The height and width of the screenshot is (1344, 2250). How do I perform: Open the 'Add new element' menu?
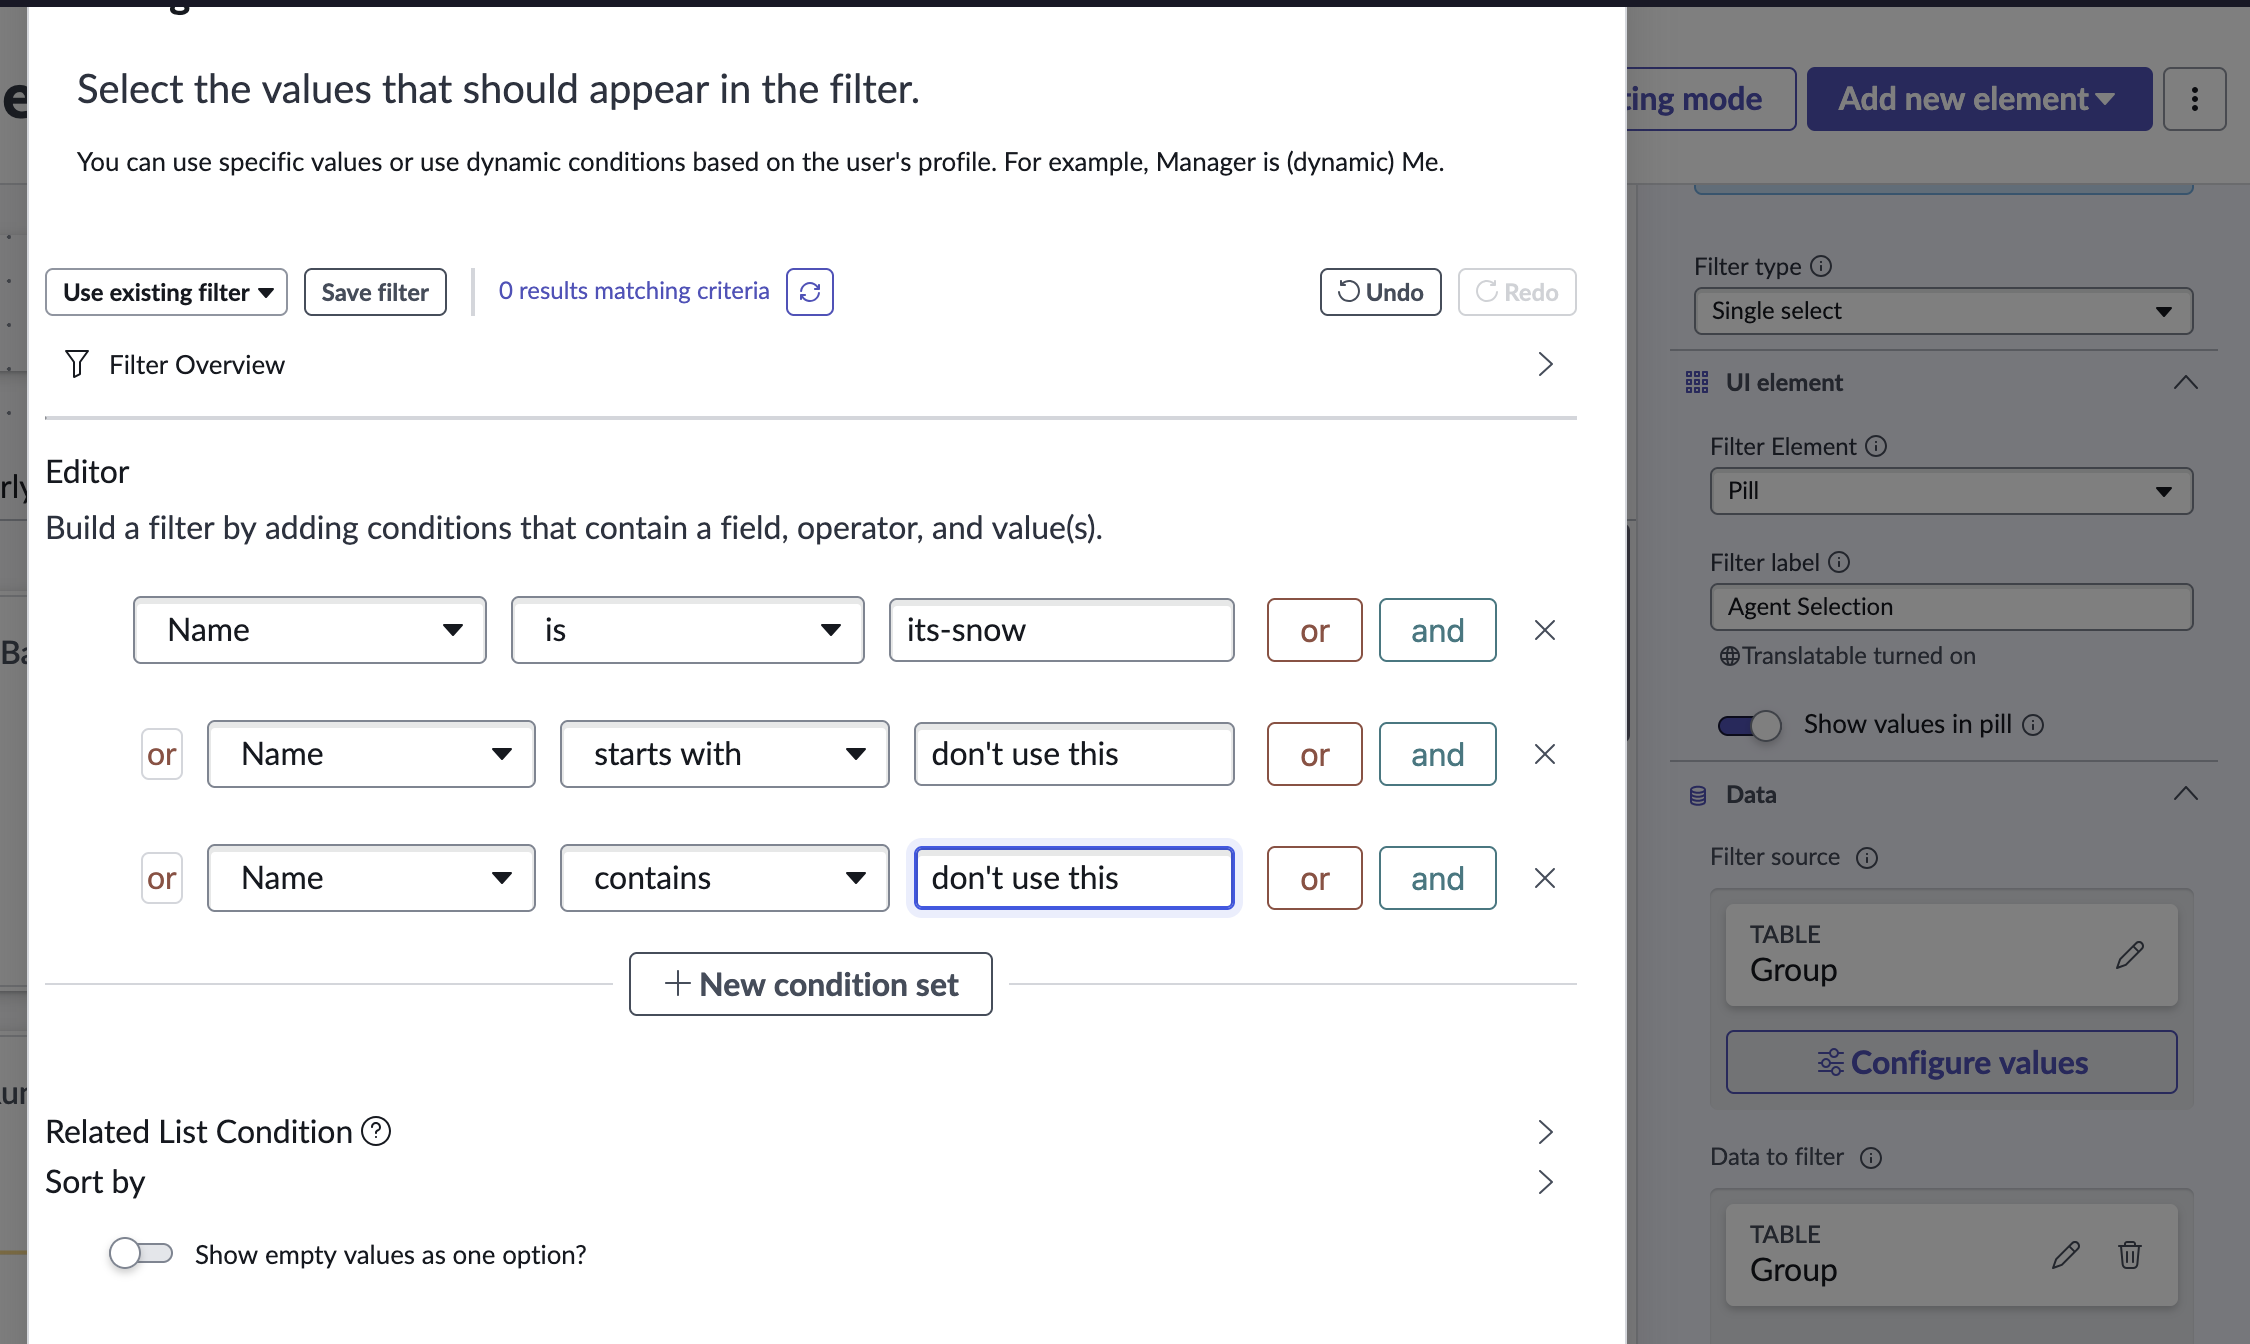coord(1978,99)
